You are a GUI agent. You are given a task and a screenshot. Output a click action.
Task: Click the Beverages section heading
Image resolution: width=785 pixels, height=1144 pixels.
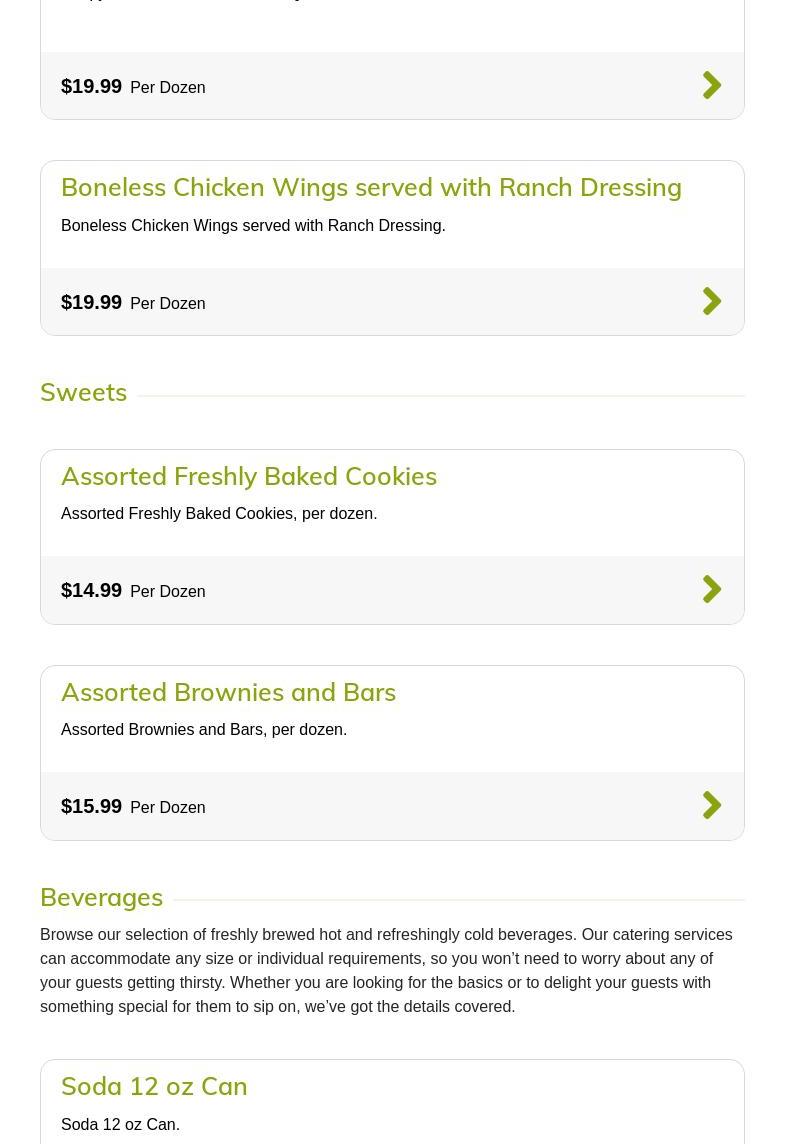(x=101, y=897)
